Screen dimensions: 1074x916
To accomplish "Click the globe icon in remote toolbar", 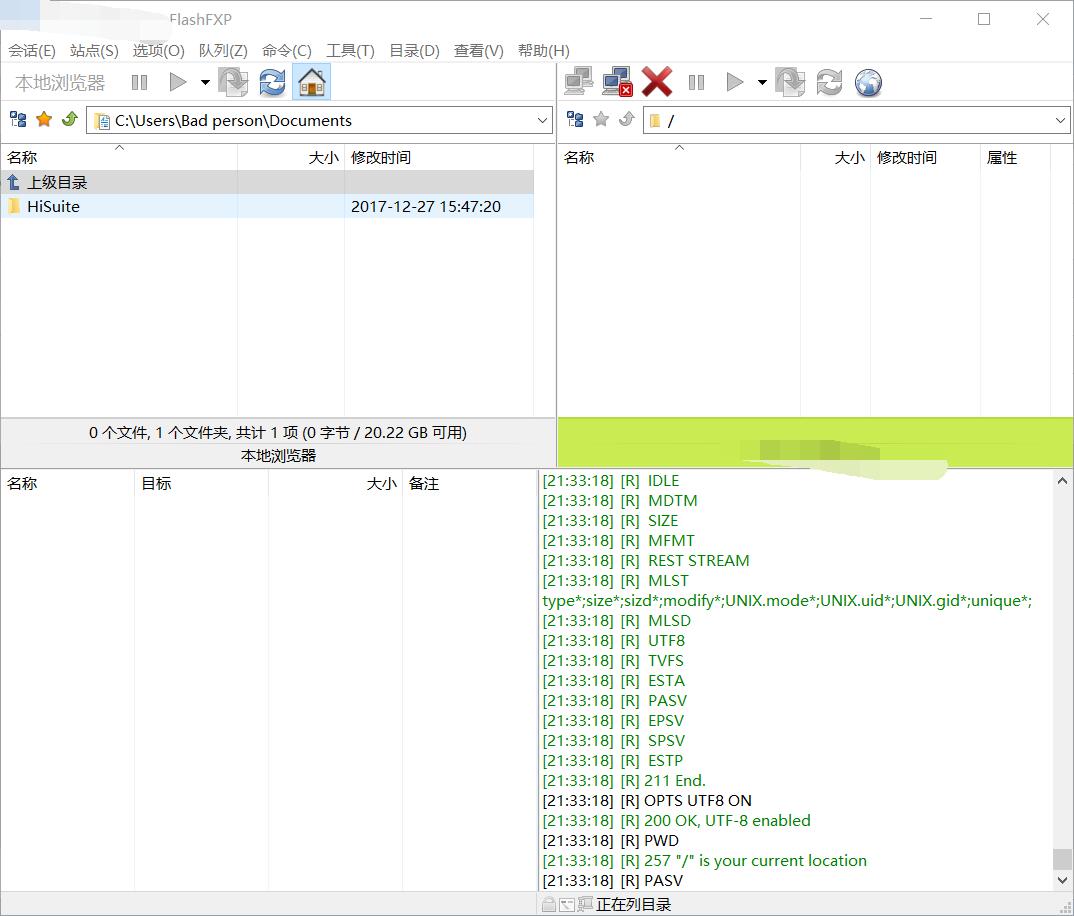I will coord(869,83).
